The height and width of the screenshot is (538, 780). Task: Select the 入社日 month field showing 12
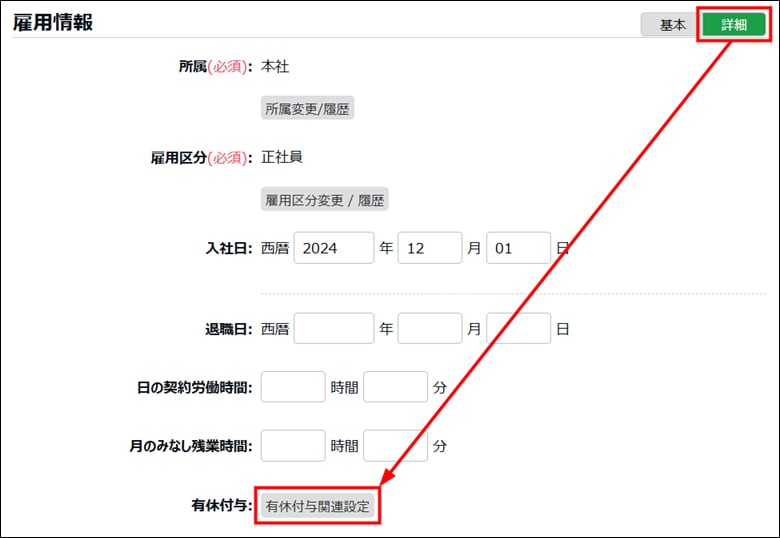(x=430, y=248)
